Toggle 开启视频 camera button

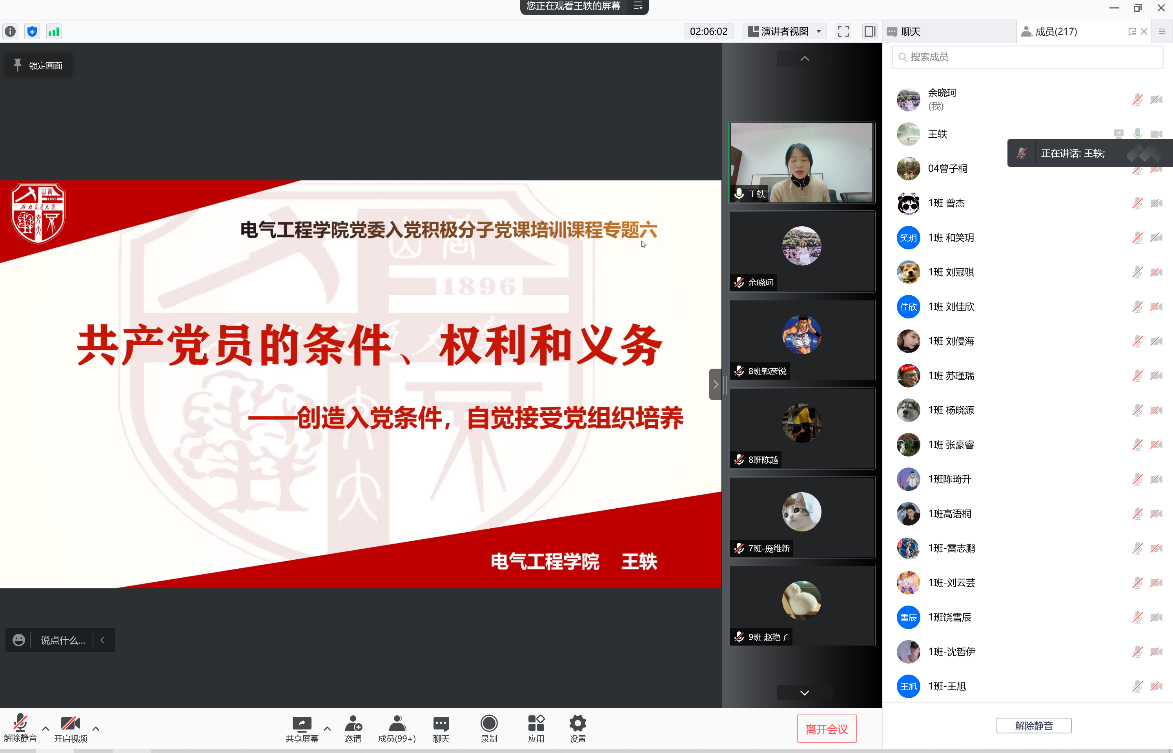tap(70, 727)
